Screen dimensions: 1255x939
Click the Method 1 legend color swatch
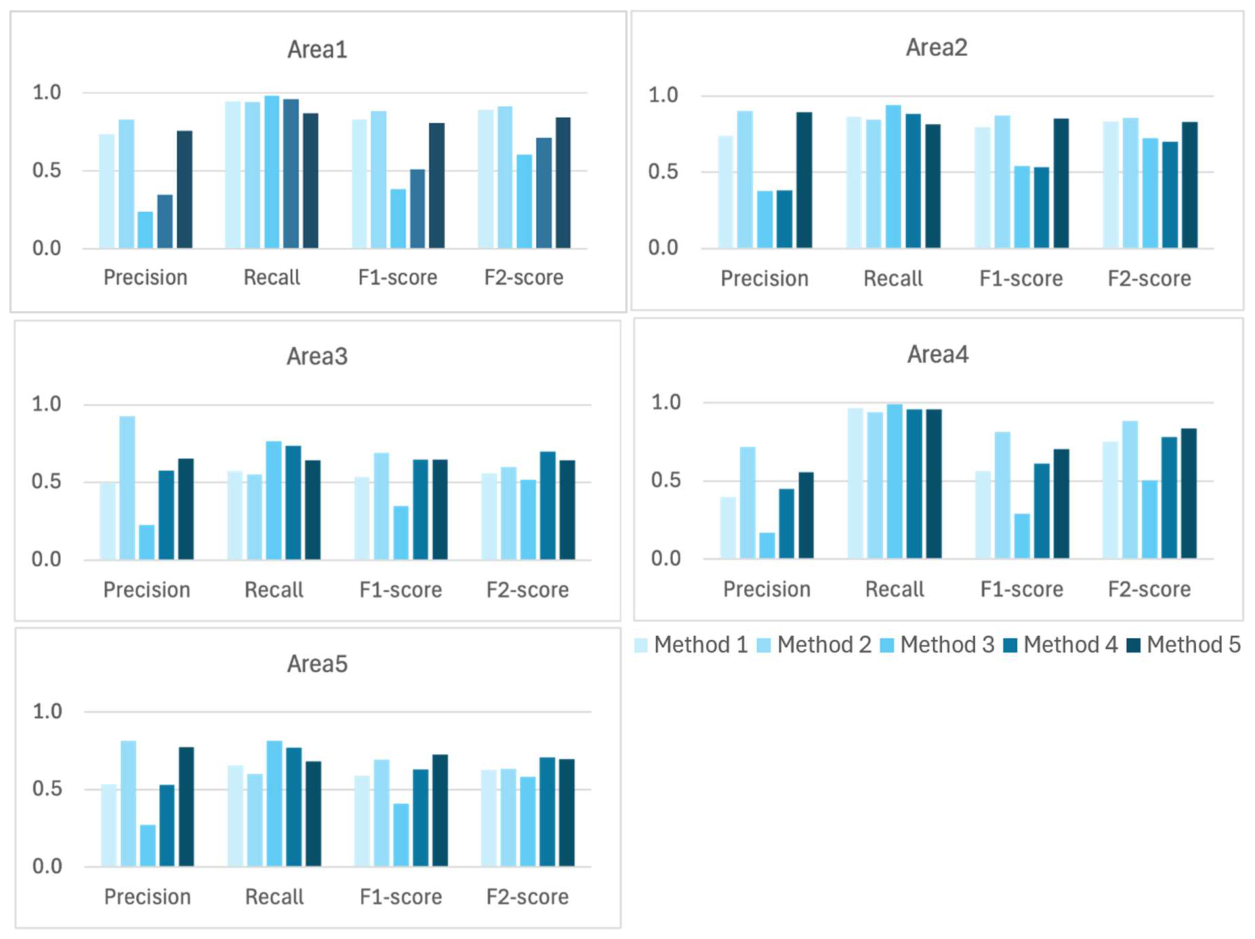pyautogui.click(x=641, y=646)
